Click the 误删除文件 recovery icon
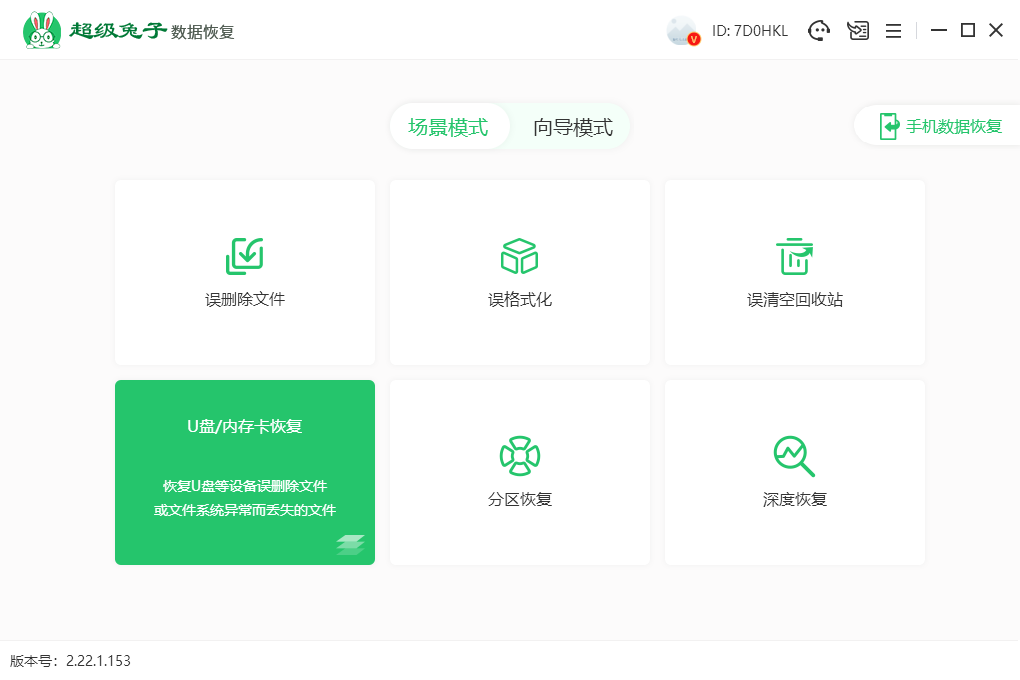The height and width of the screenshot is (680, 1020). (x=244, y=256)
